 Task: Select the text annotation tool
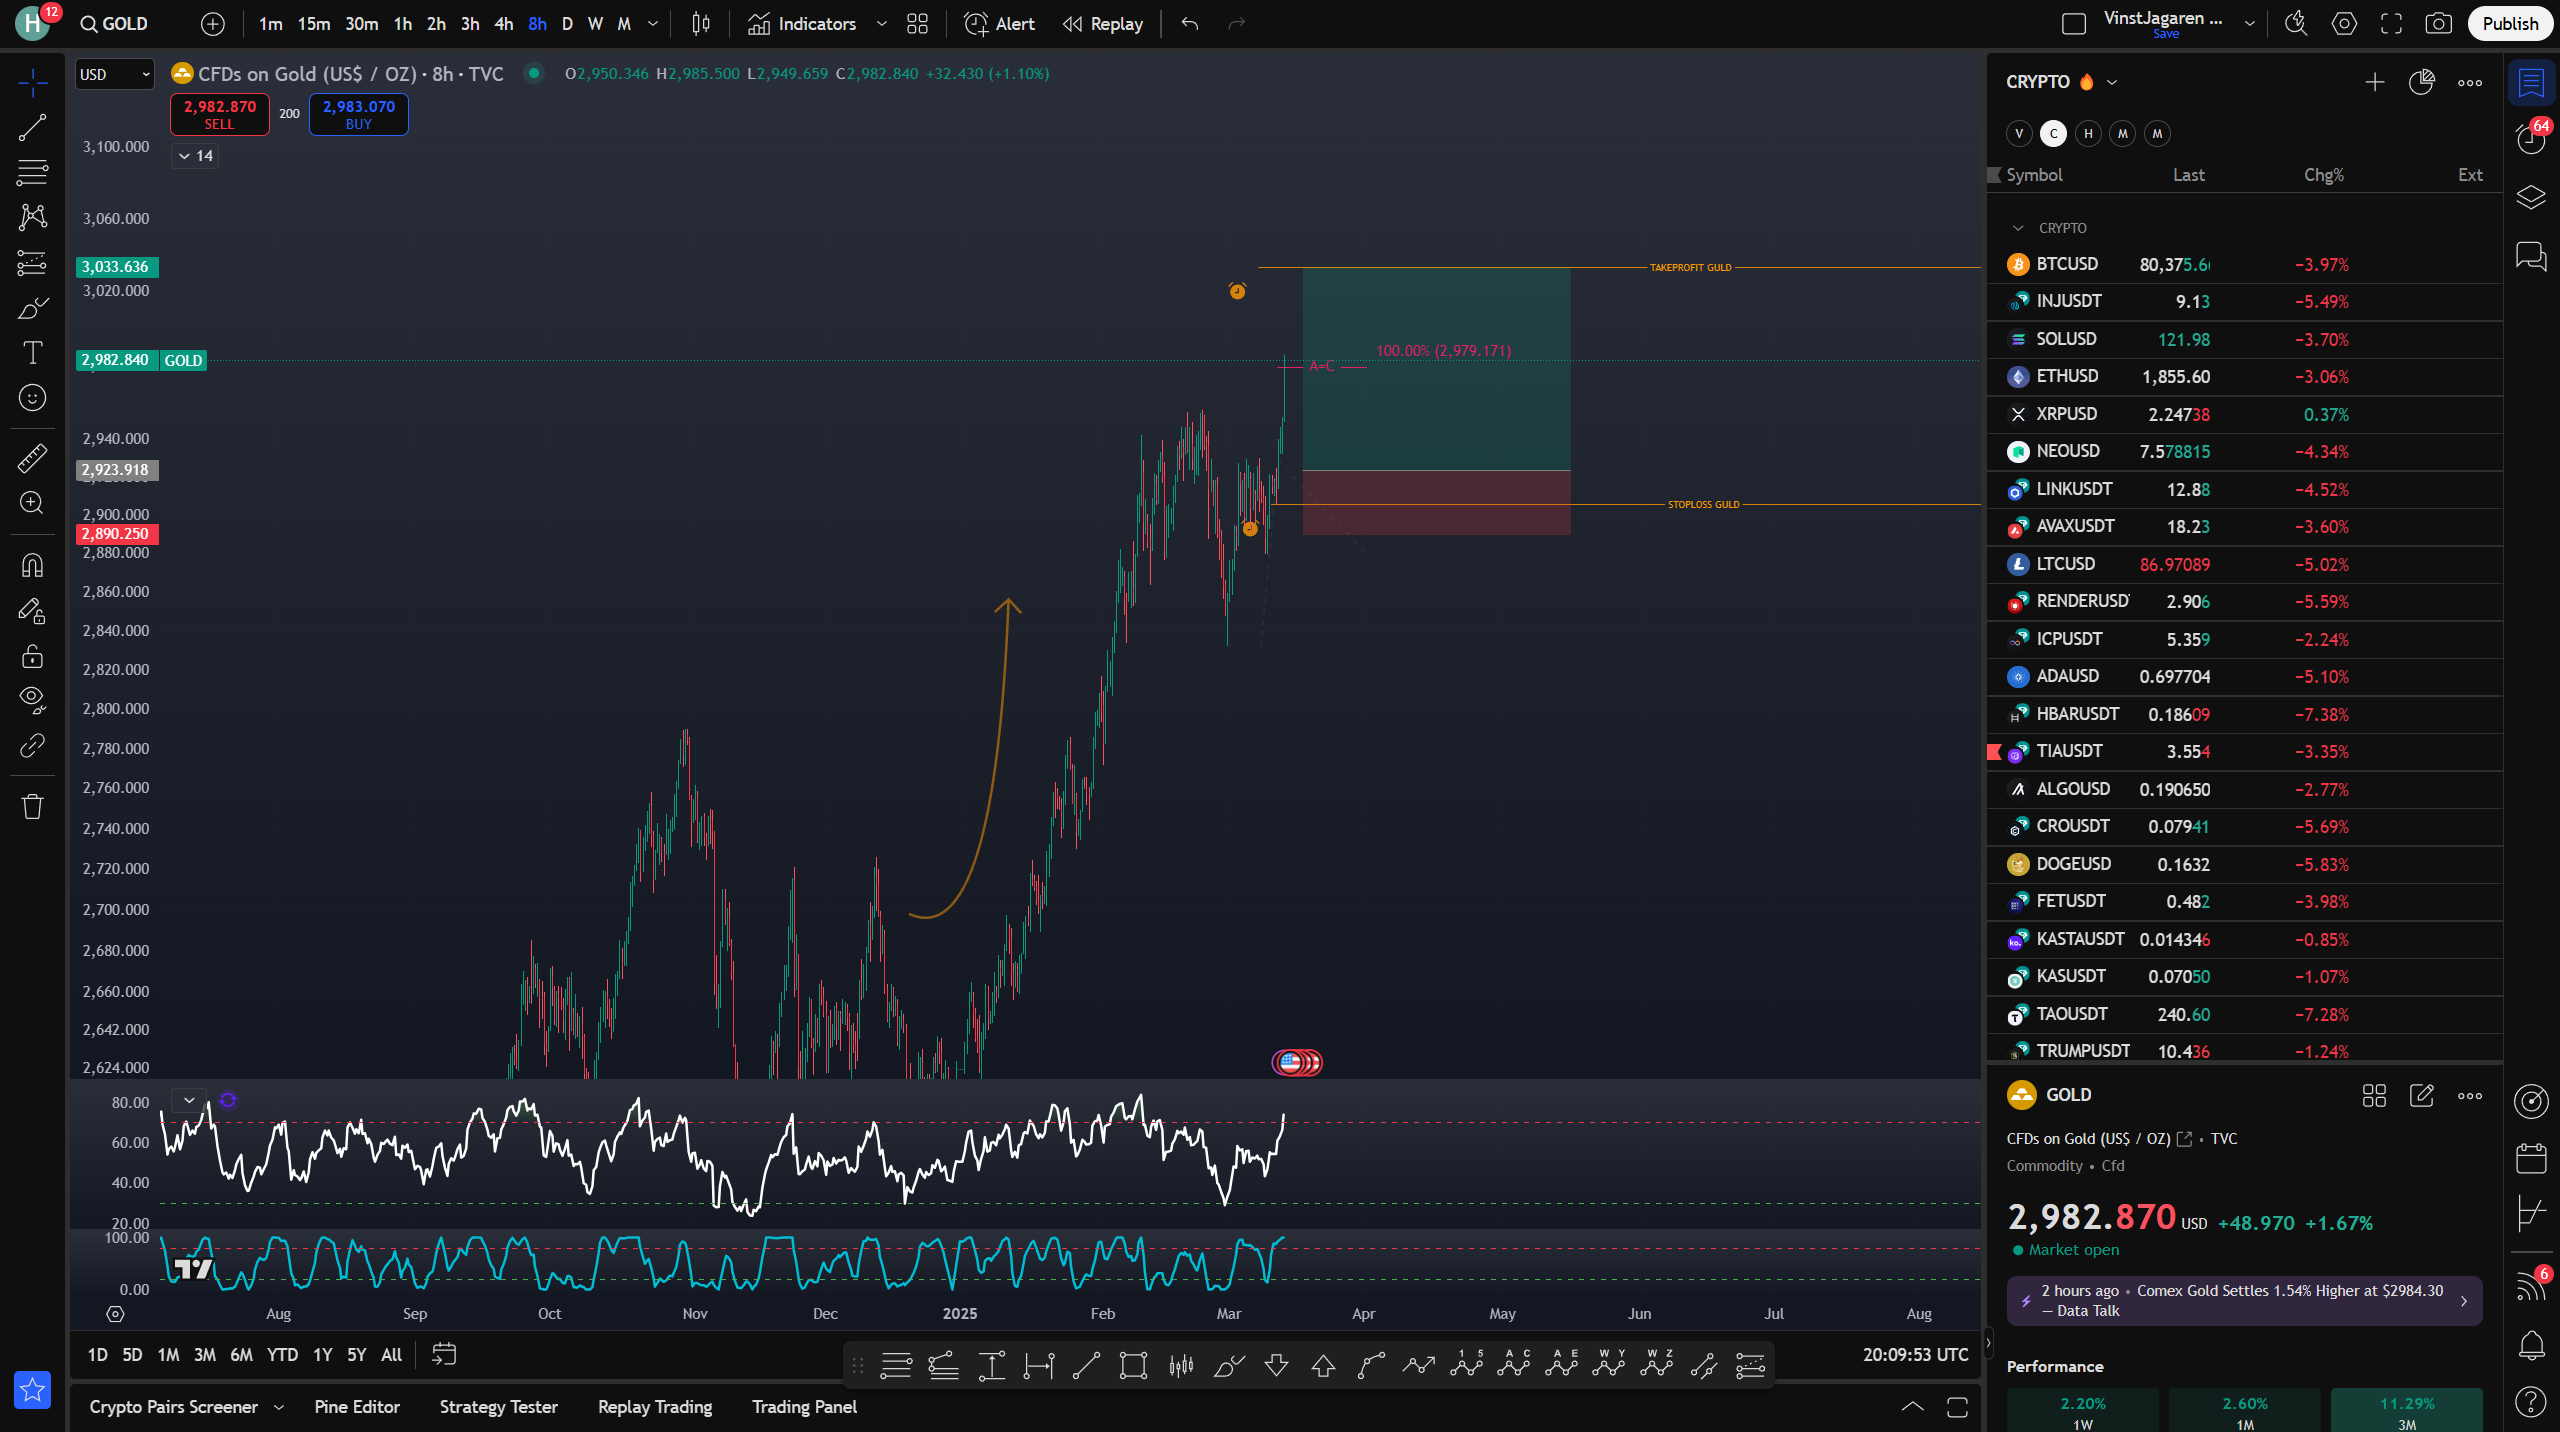pyautogui.click(x=32, y=353)
